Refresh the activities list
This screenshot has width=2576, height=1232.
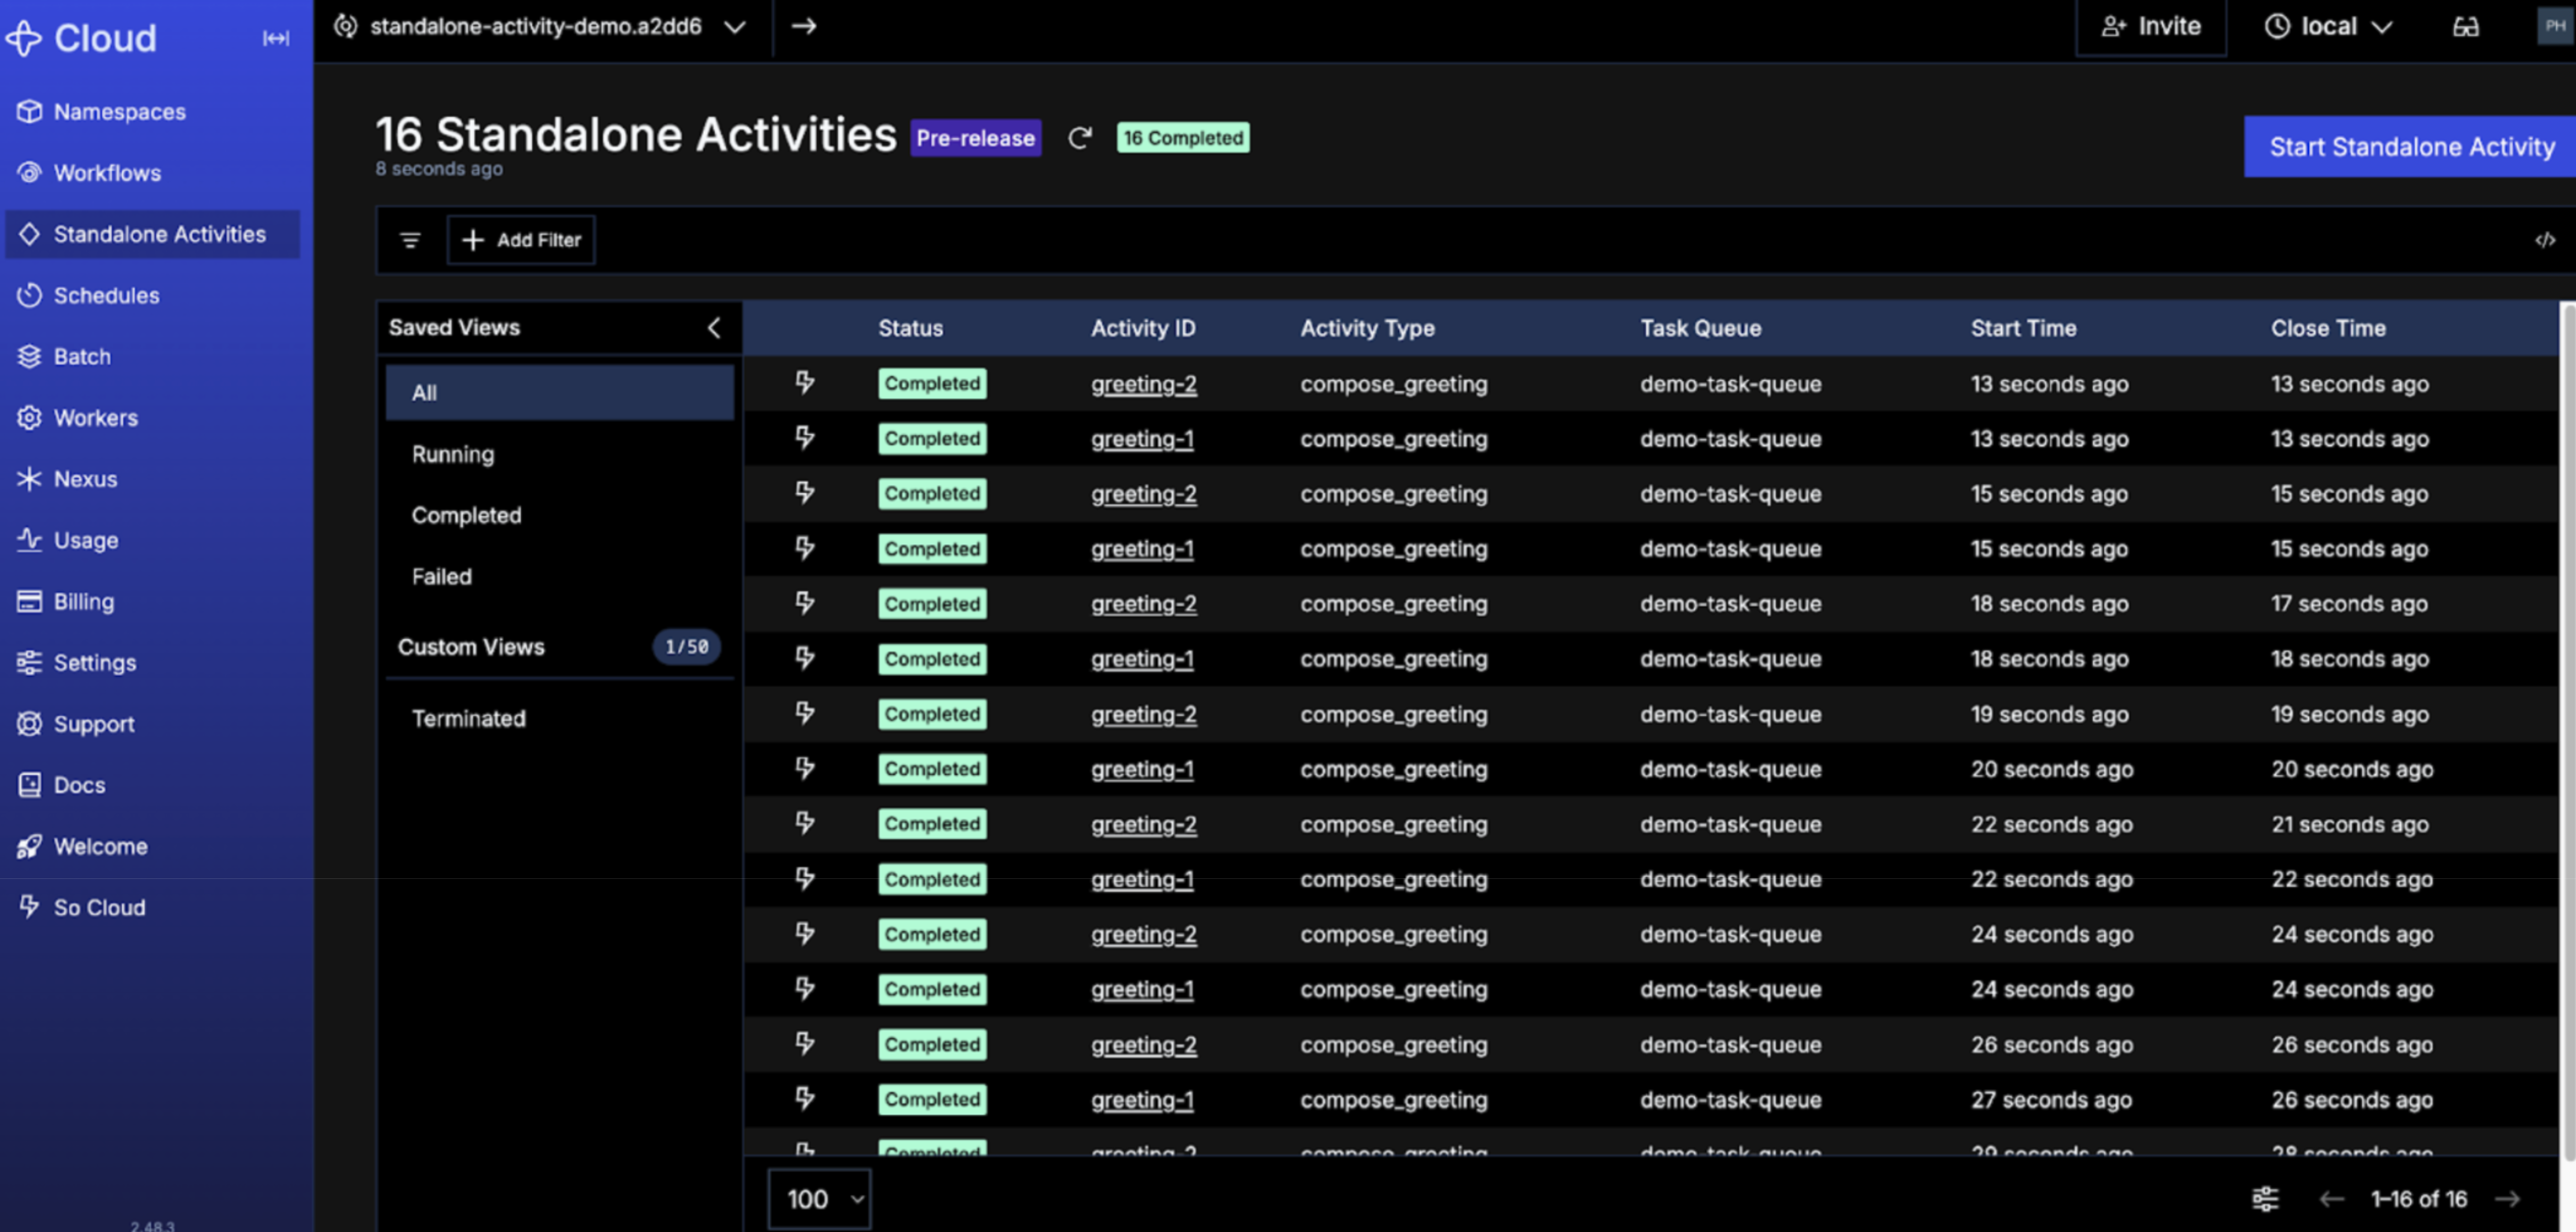(x=1079, y=138)
